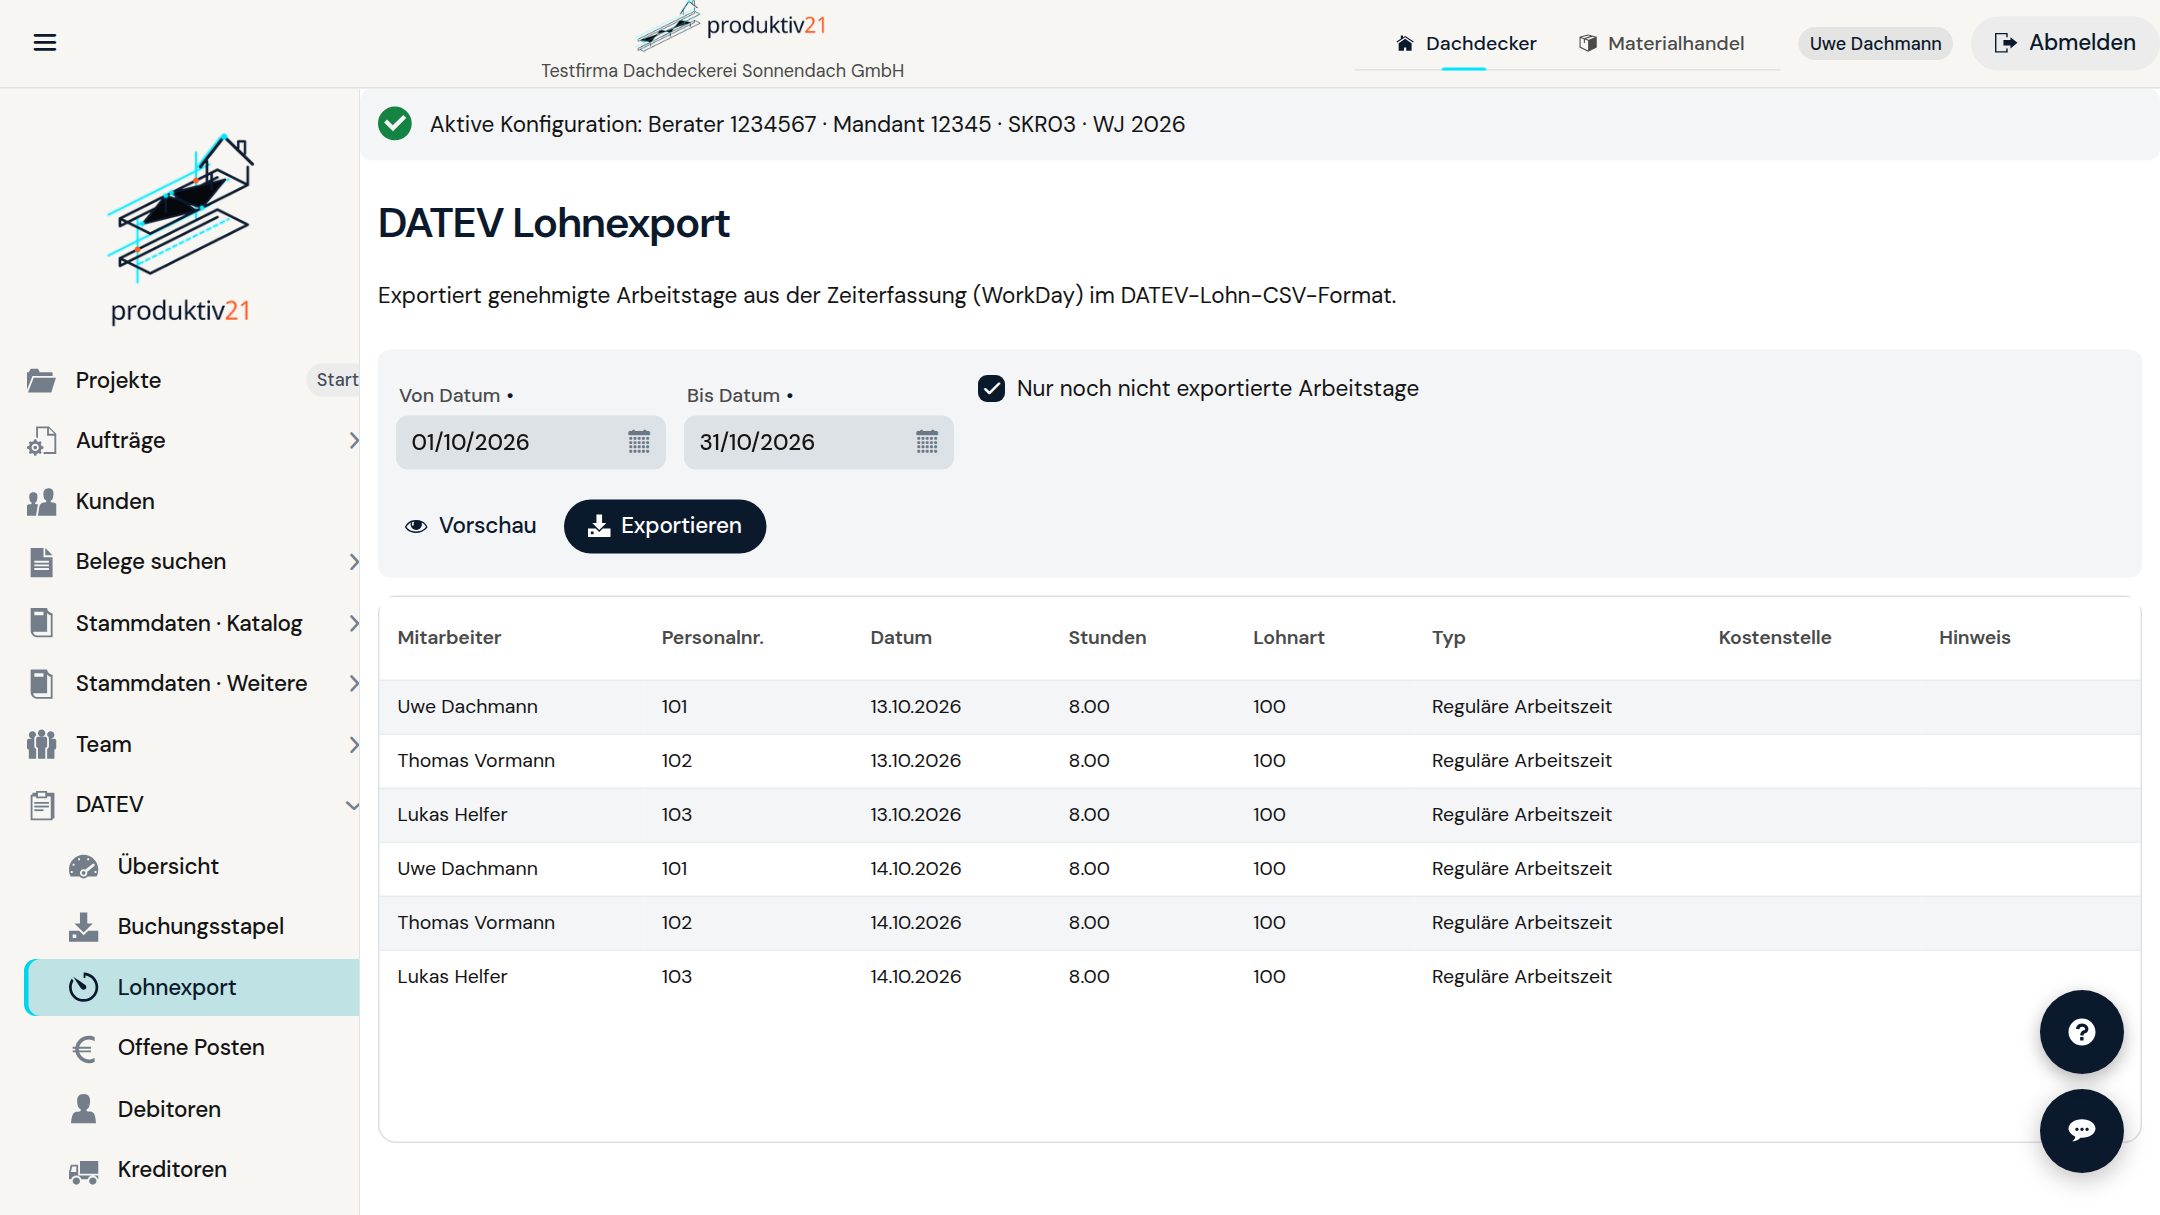Click the Exportieren button

[x=665, y=526]
